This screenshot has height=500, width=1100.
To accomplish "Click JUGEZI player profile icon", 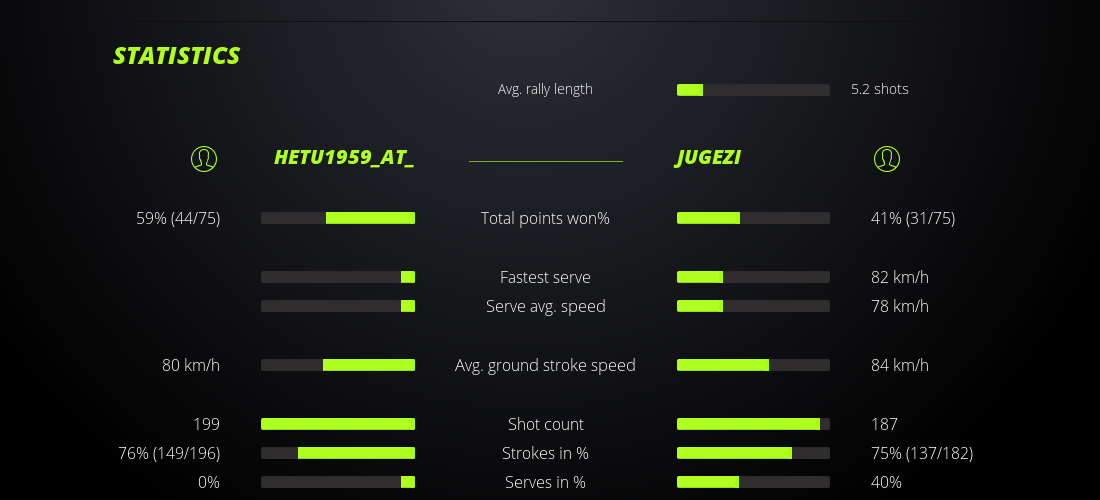I will (887, 158).
